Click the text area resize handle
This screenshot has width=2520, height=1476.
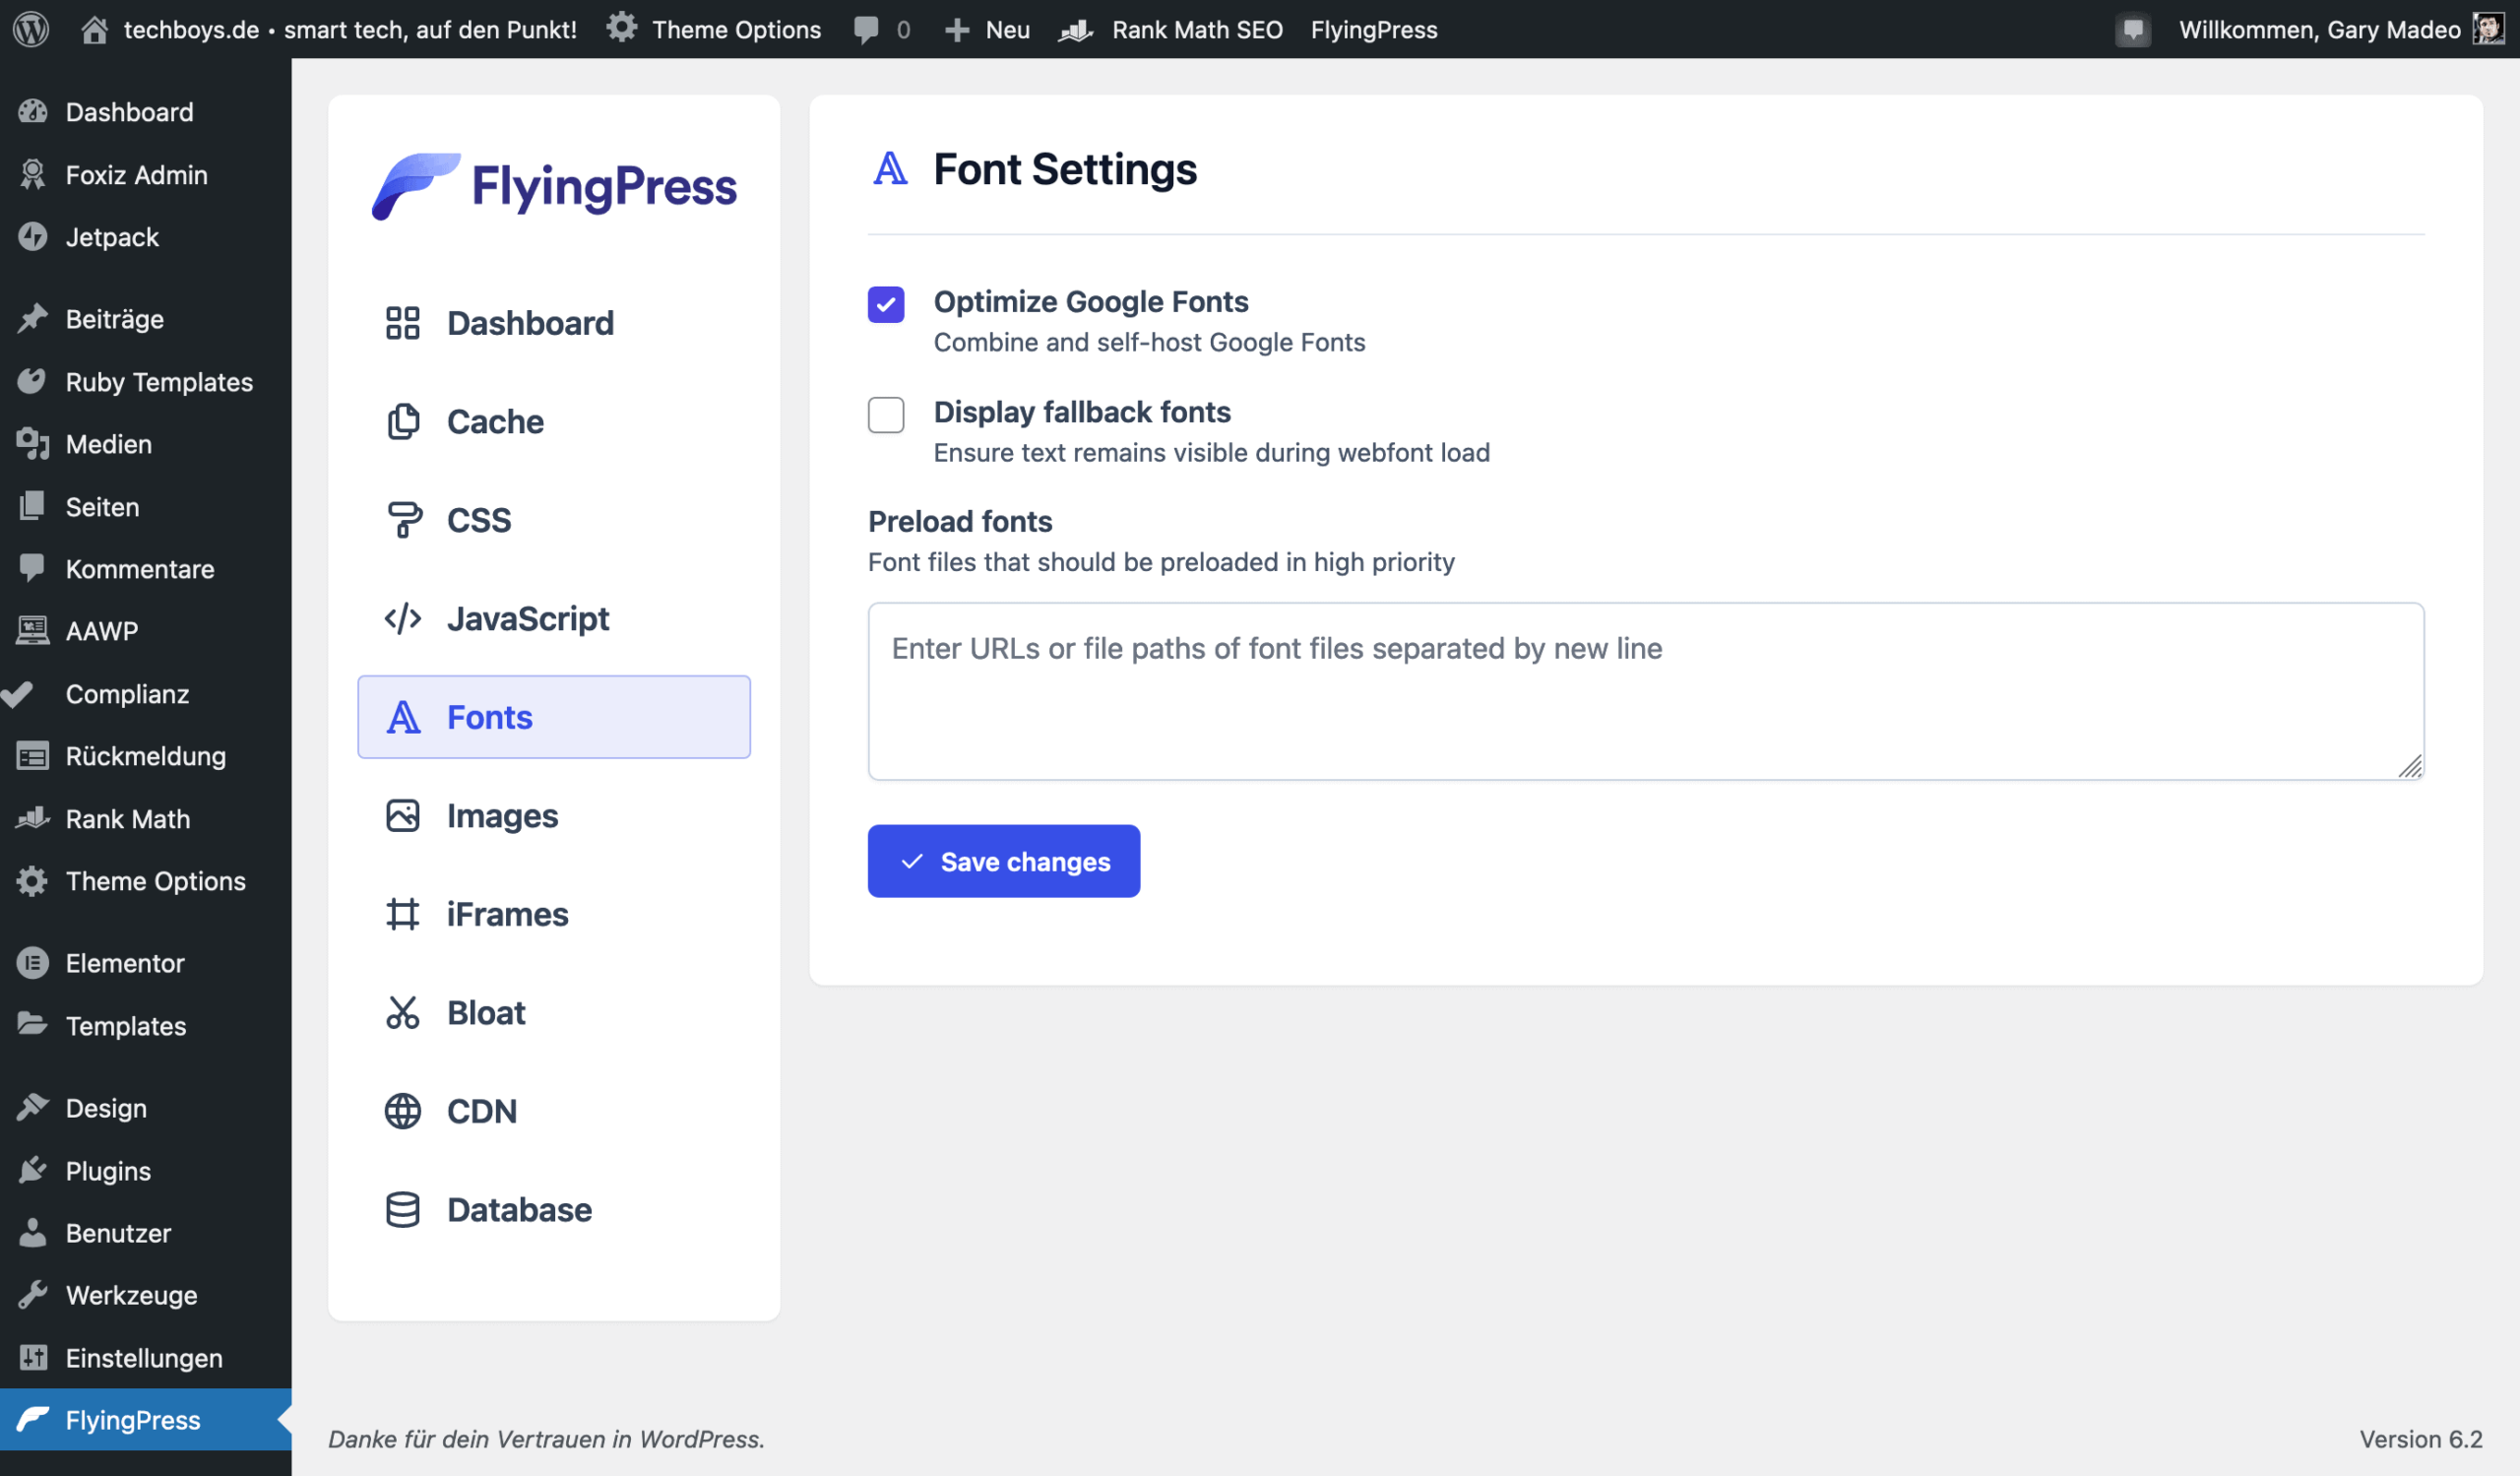[2410, 766]
